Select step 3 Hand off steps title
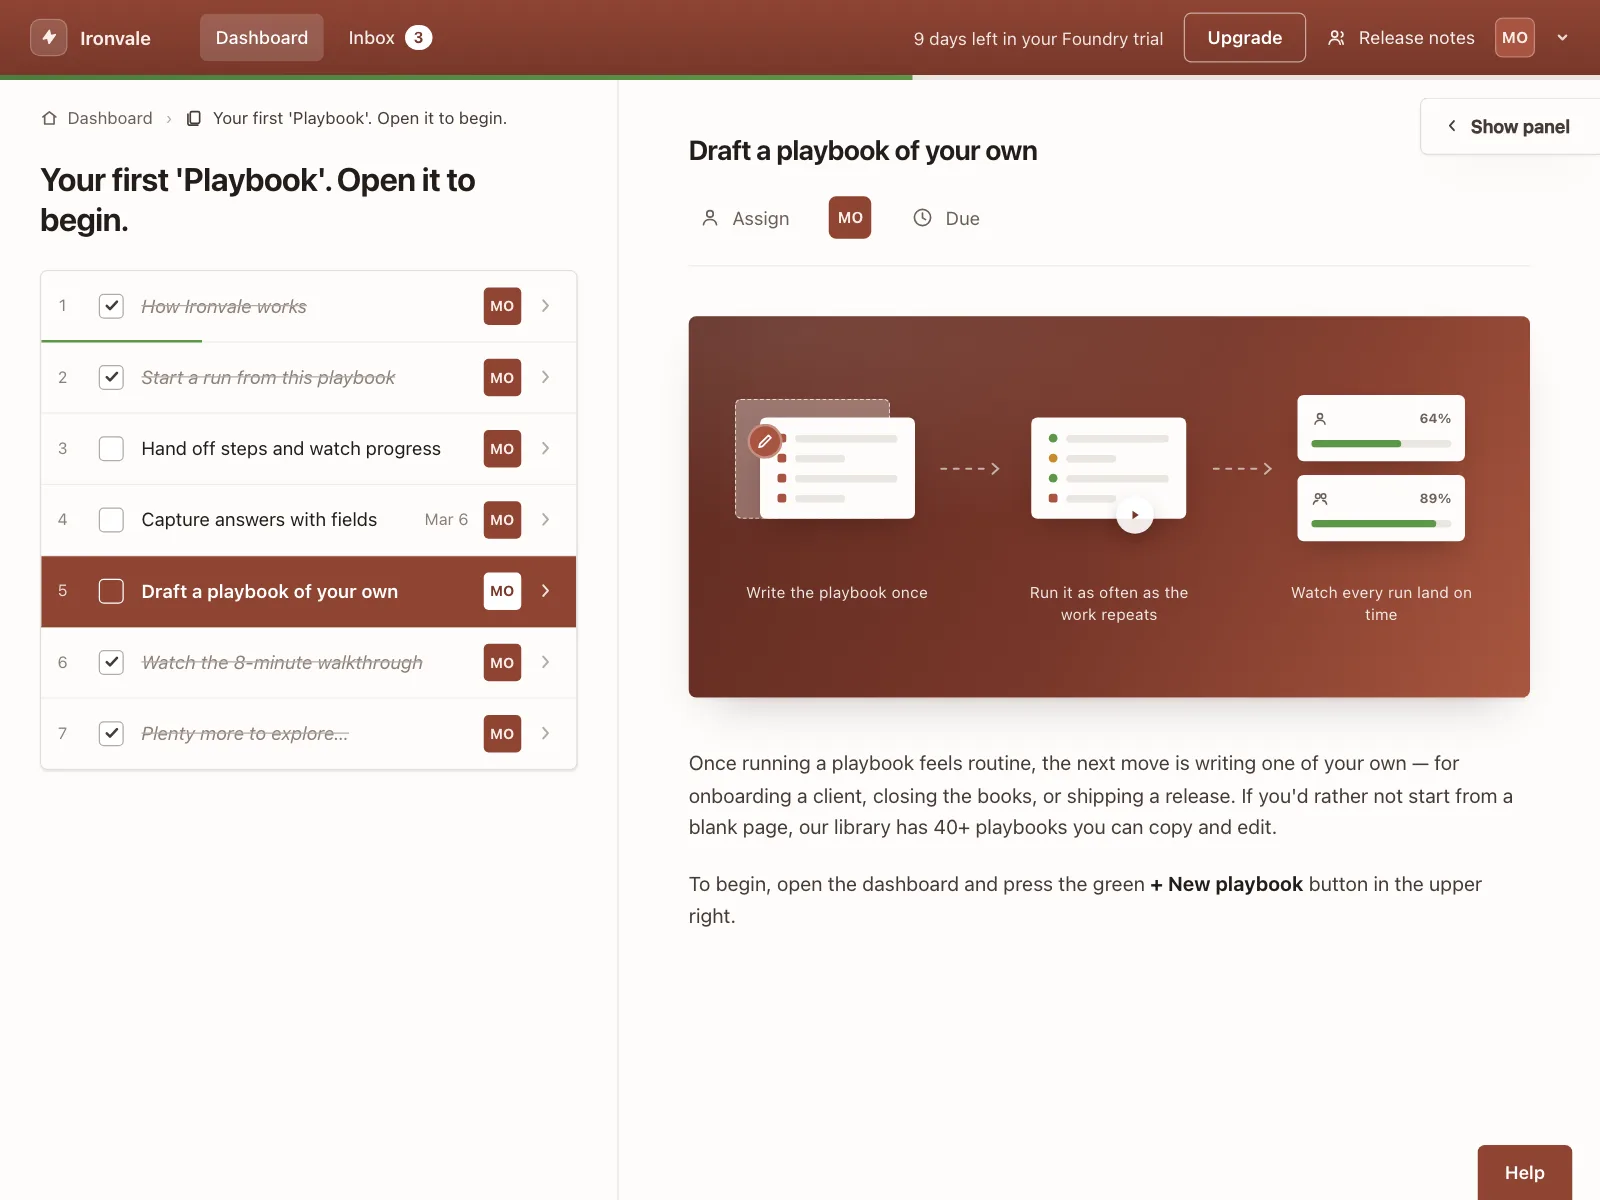 pyautogui.click(x=291, y=449)
